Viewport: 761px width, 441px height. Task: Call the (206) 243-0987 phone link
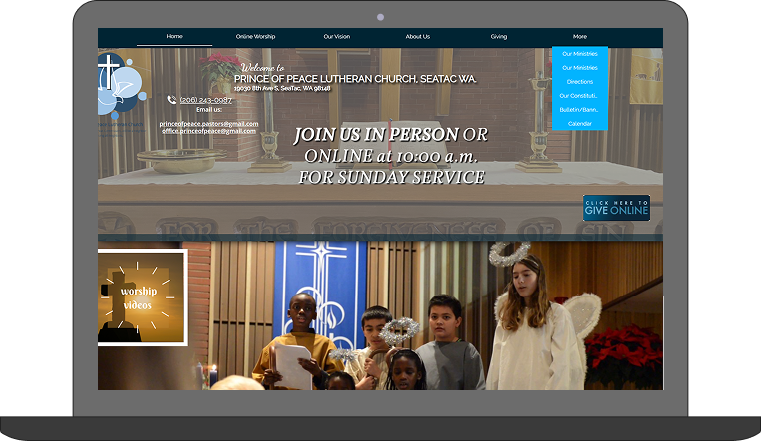click(x=206, y=100)
